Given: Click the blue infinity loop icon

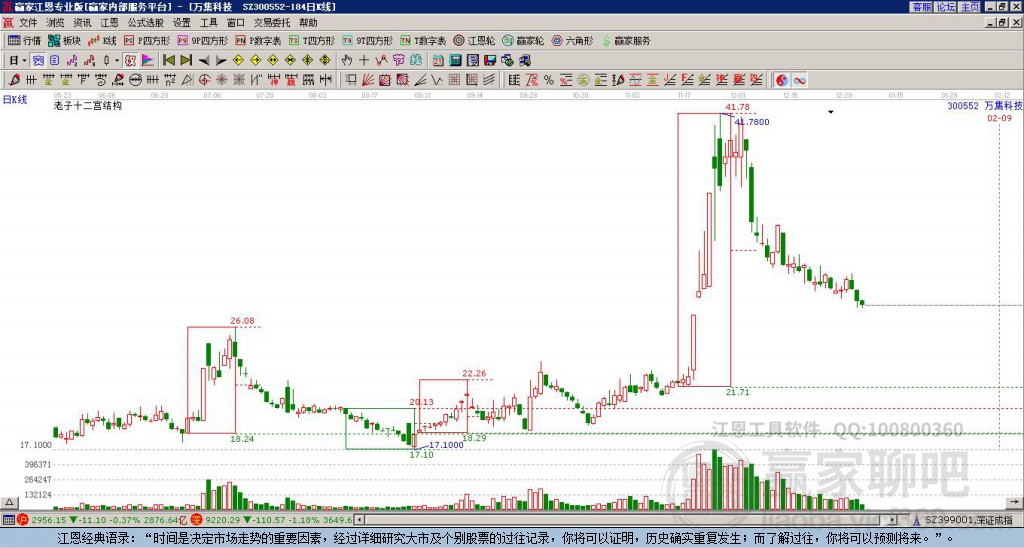Looking at the screenshot, I should (x=799, y=80).
